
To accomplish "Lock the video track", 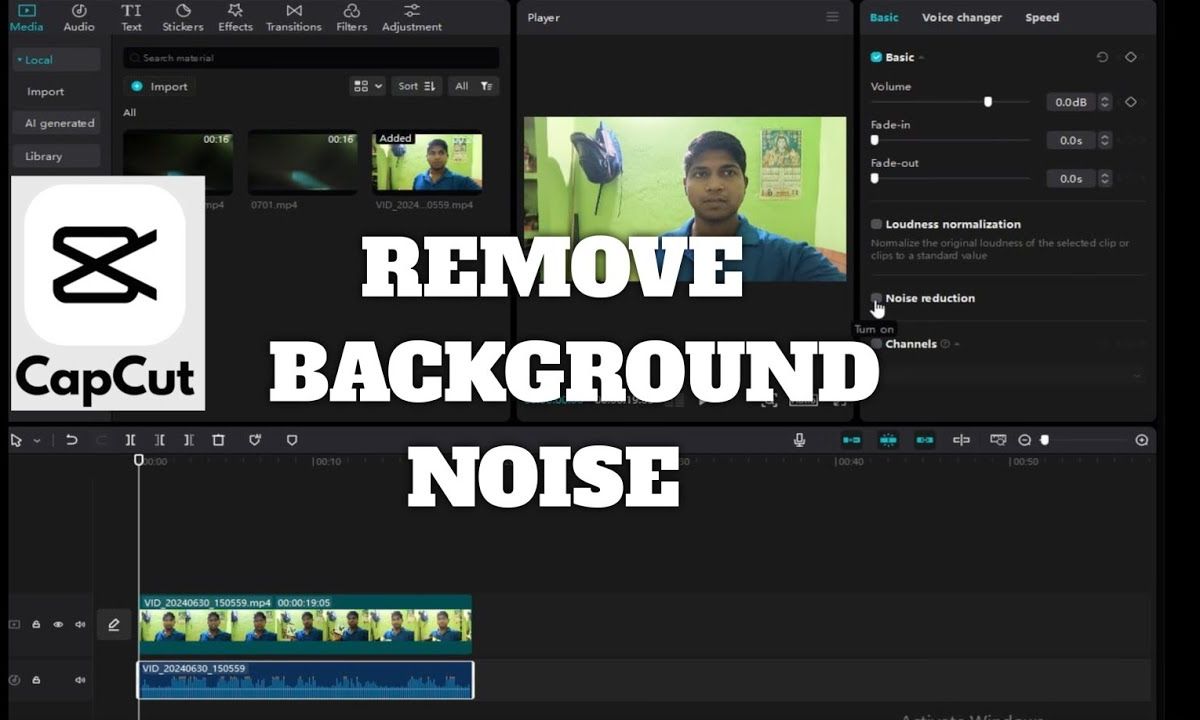I will click(x=36, y=625).
